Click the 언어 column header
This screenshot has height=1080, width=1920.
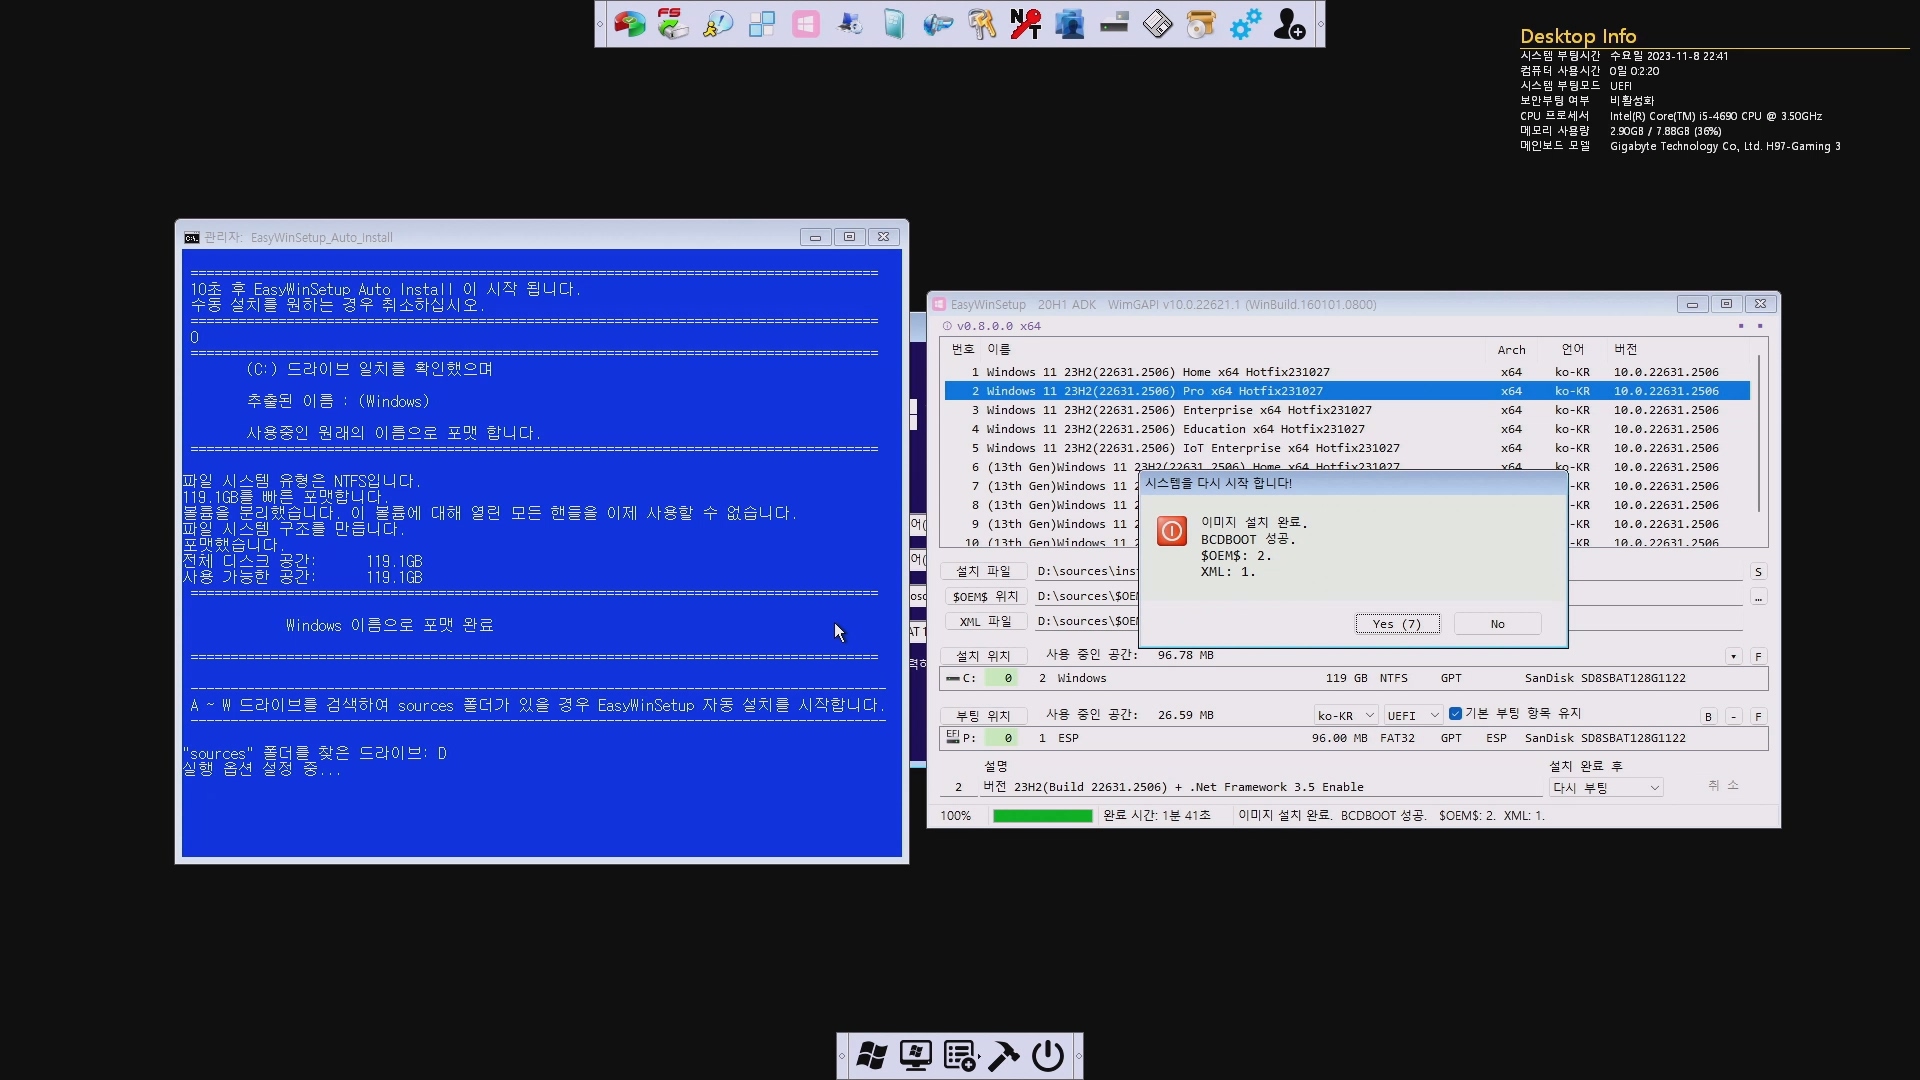[x=1572, y=350]
